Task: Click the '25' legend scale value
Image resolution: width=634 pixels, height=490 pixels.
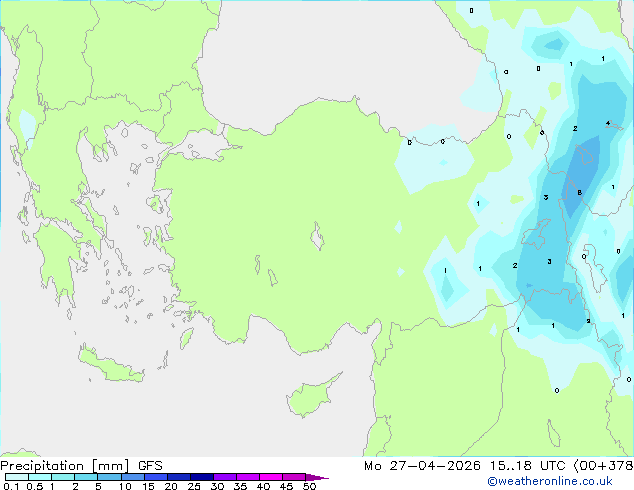Action: click(x=194, y=486)
